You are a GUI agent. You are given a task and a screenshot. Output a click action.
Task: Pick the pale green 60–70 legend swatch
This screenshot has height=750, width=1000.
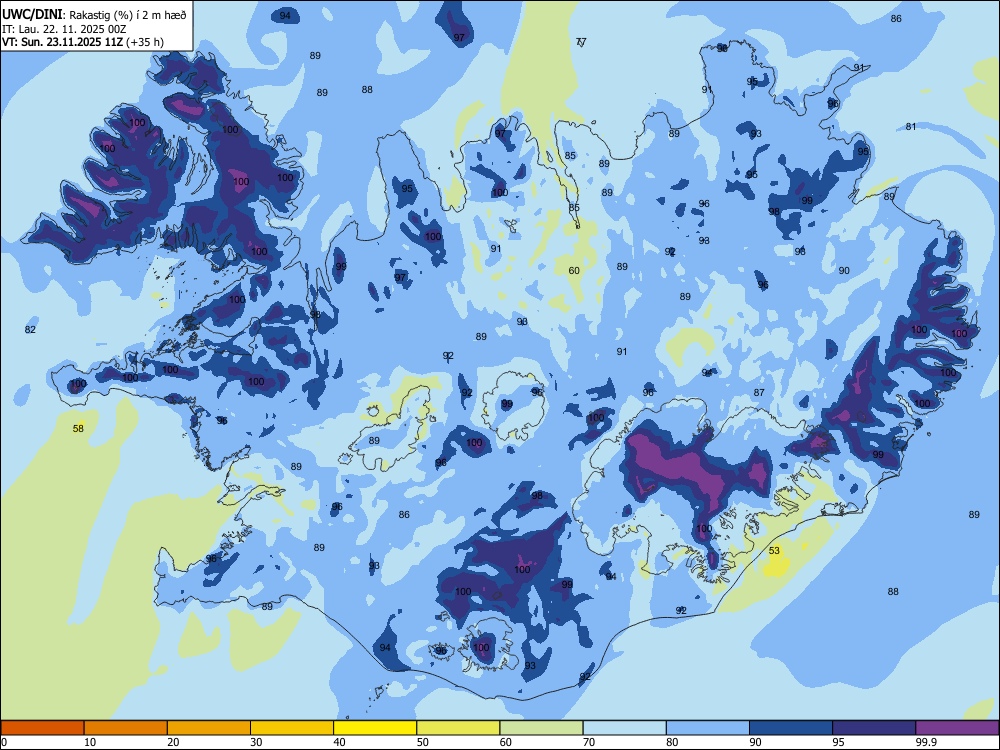coord(541,728)
